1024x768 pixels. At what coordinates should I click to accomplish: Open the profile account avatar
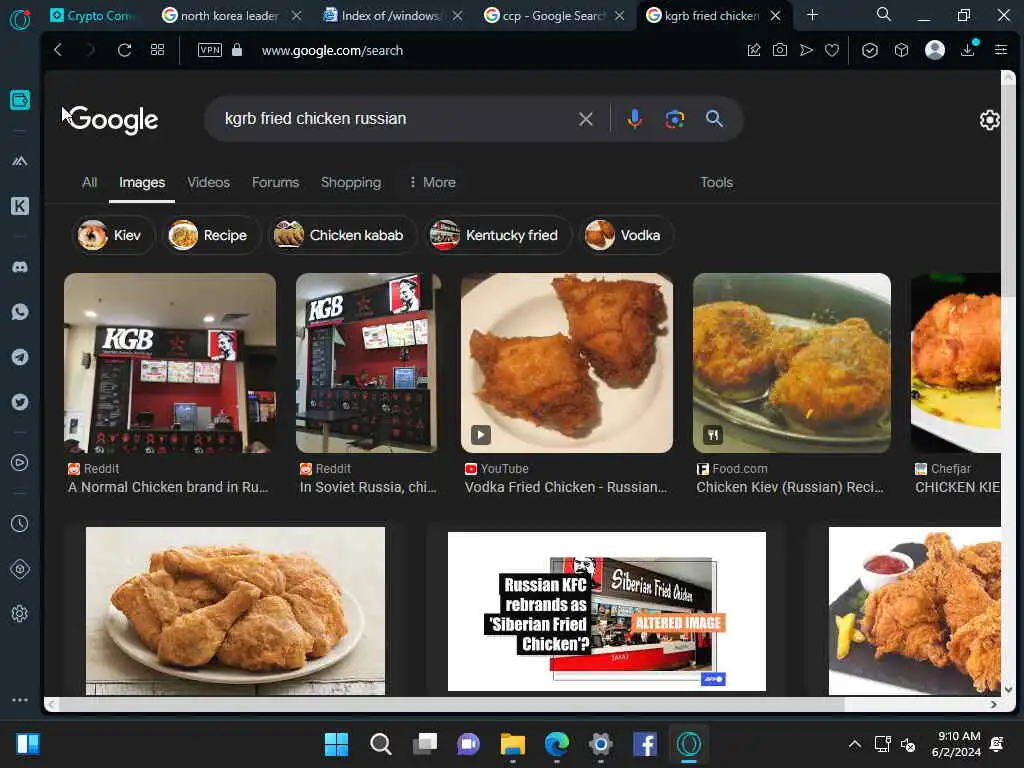click(935, 50)
